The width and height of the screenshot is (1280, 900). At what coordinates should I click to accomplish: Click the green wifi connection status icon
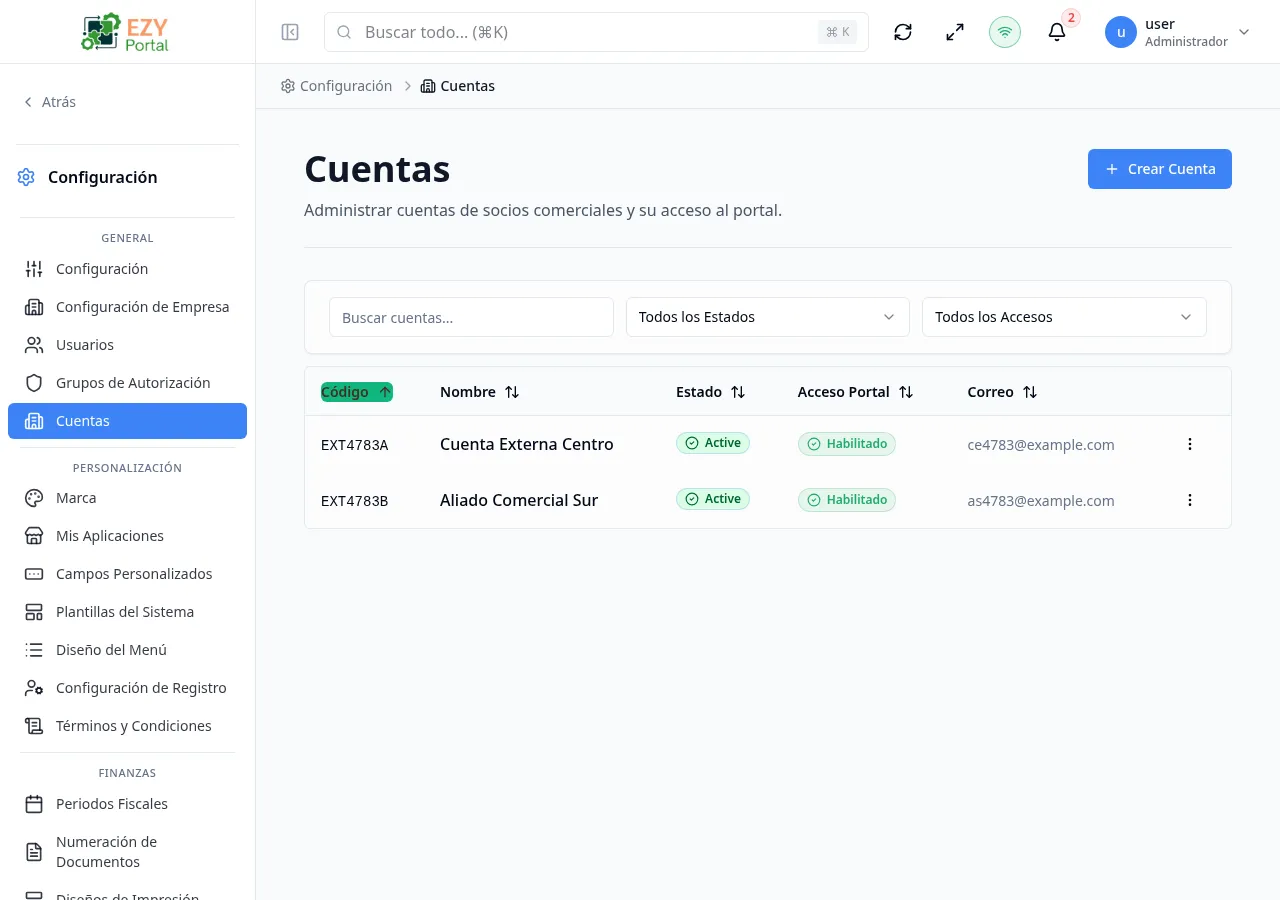[1005, 32]
